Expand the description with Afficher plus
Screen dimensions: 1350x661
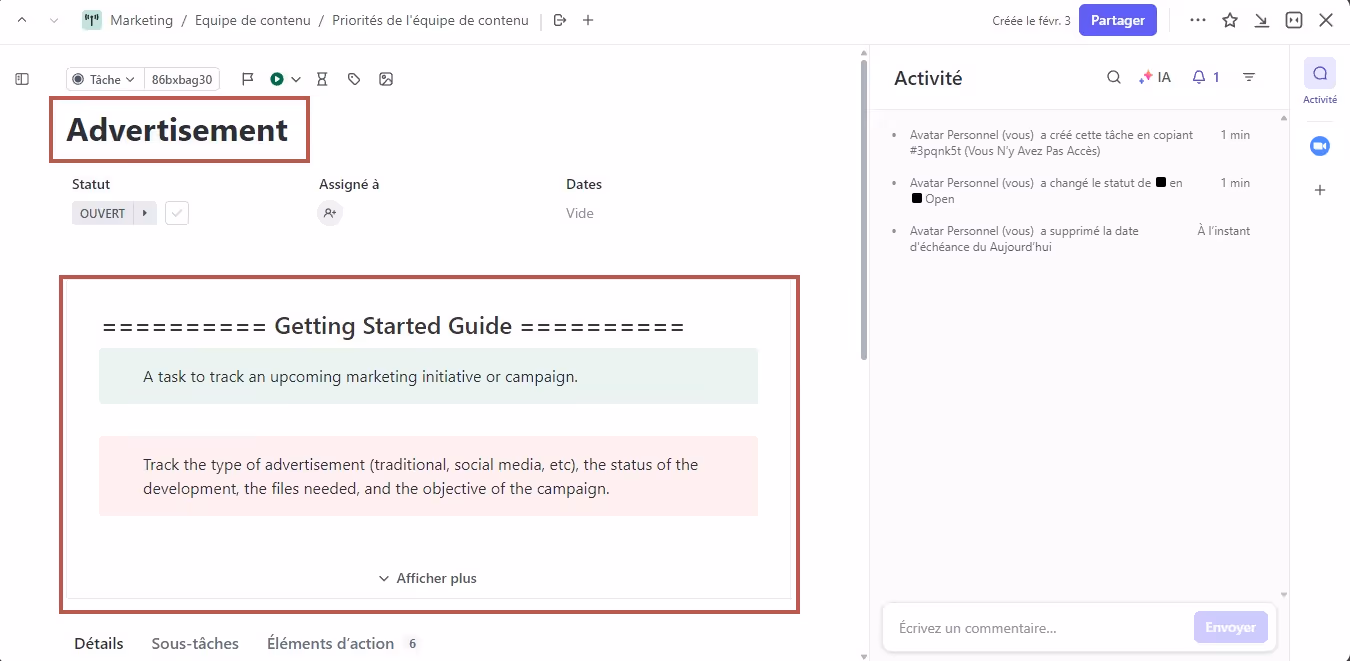pos(428,578)
